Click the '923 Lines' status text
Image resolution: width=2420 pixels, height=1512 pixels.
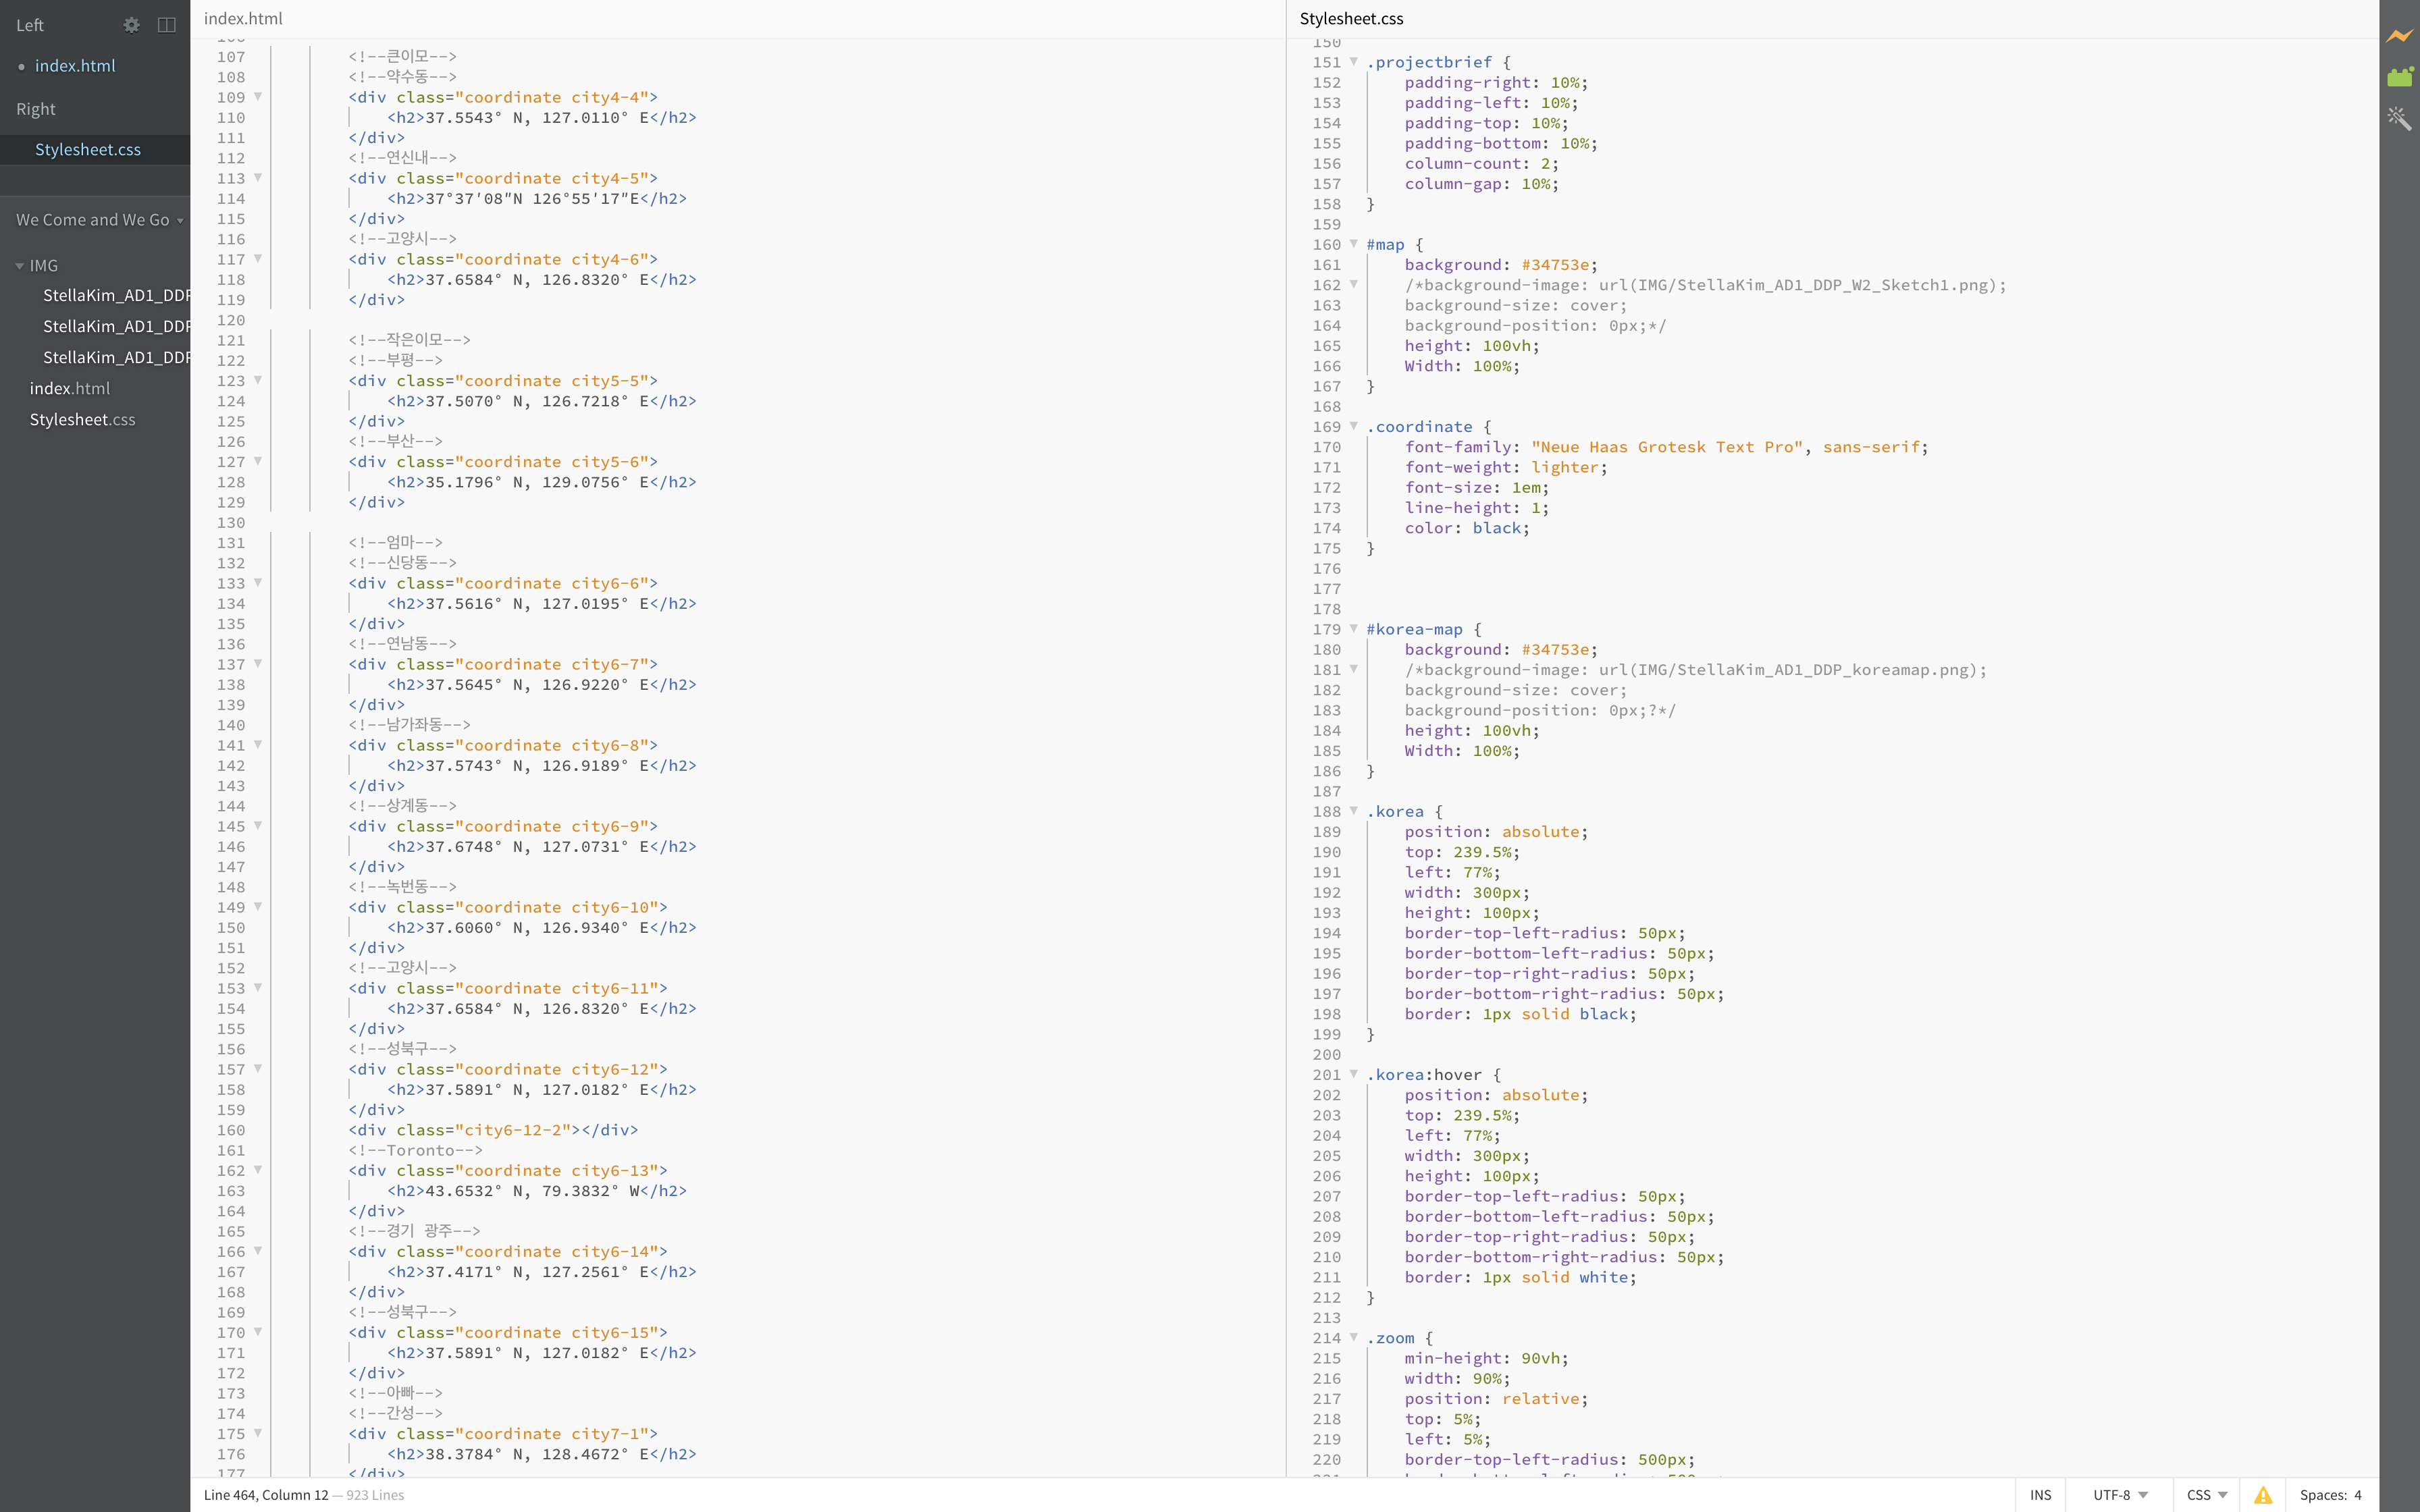(375, 1495)
